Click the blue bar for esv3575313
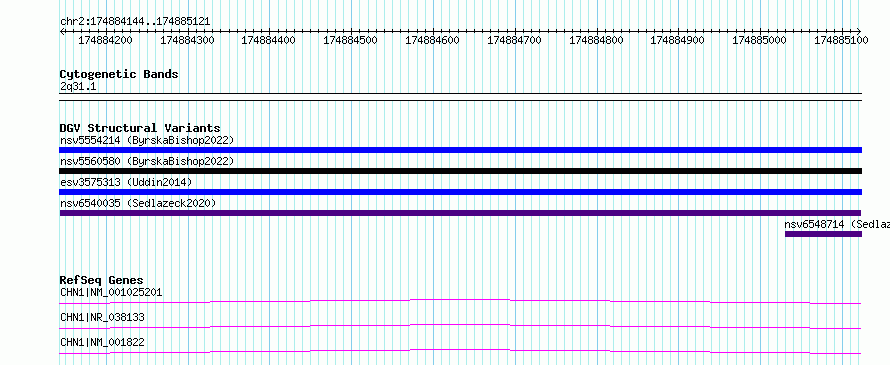This screenshot has width=890, height=365. pos(460,192)
